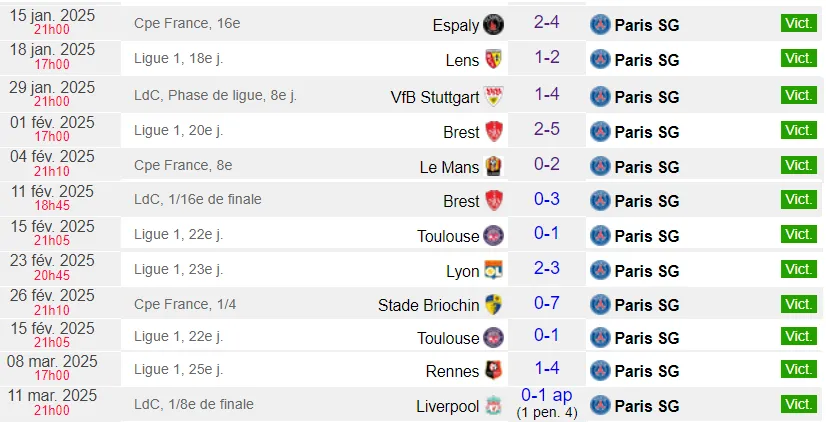Viewport: 826px width, 422px height.
Task: Click the Lens club crest icon
Action: (494, 59)
